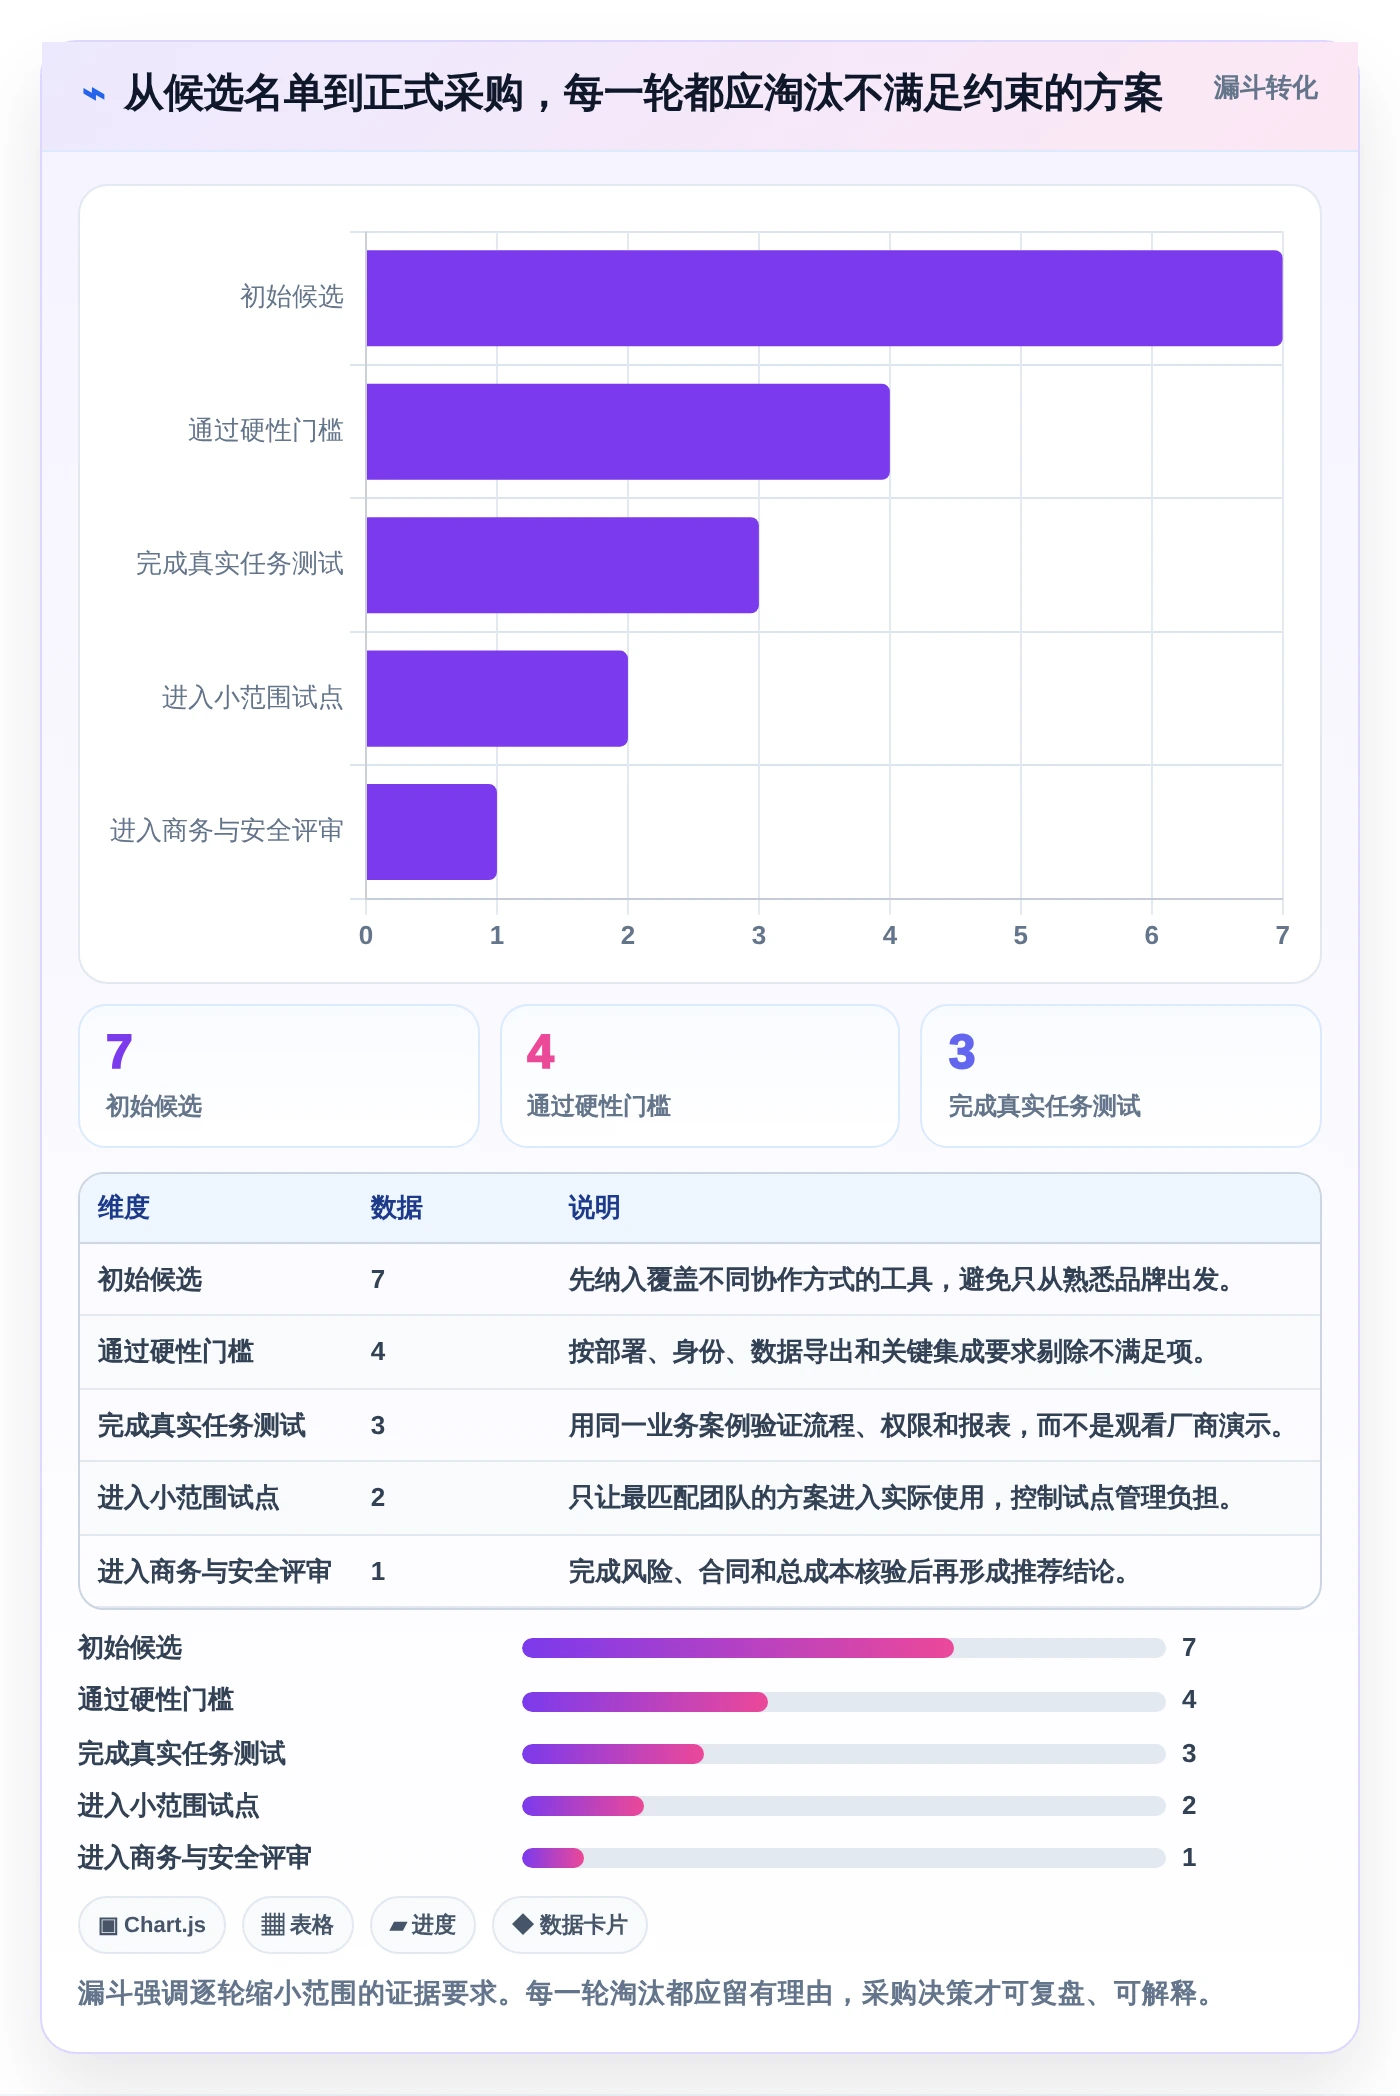Click the 初始候选 chart axis label

pyautogui.click(x=291, y=297)
